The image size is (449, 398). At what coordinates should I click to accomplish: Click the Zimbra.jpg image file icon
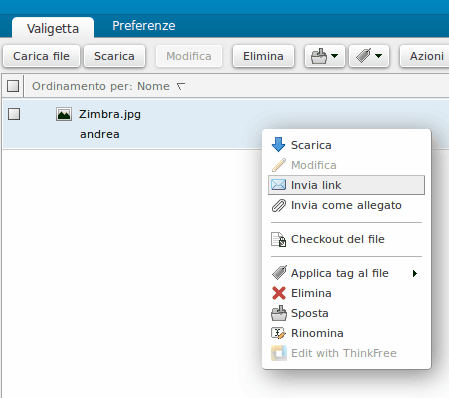(x=64, y=114)
